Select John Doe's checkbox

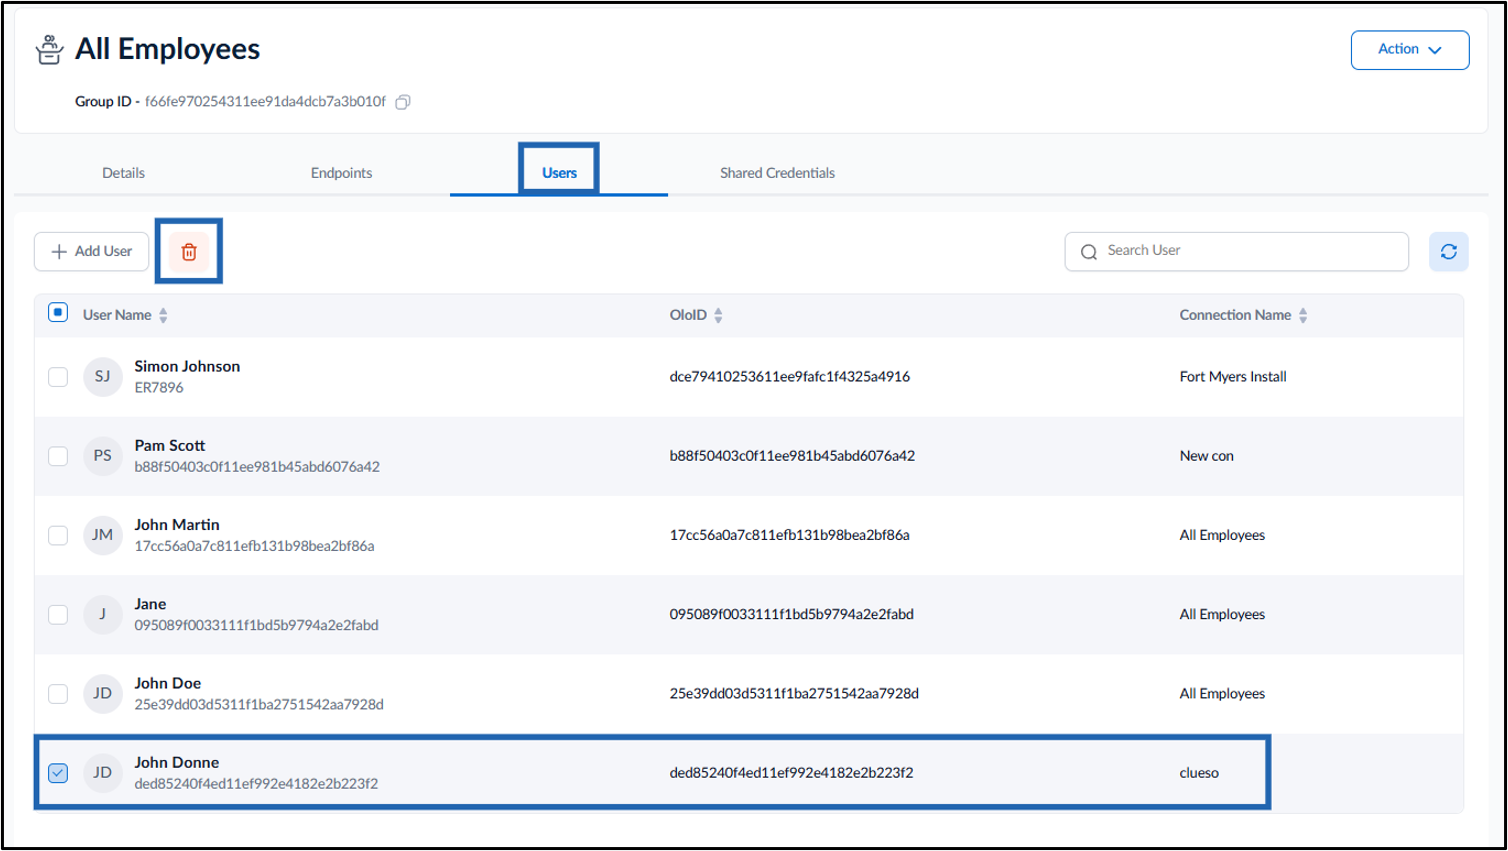(58, 693)
